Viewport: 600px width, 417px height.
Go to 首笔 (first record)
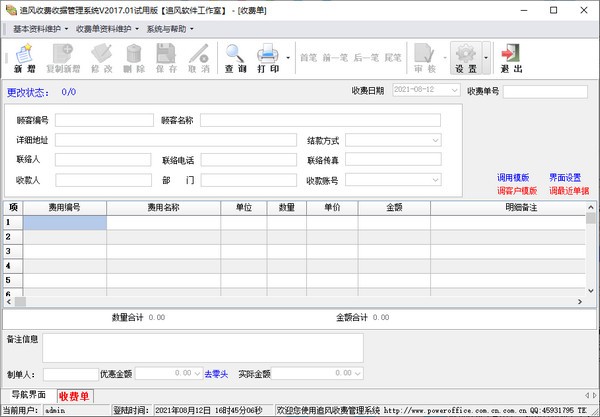click(x=308, y=58)
